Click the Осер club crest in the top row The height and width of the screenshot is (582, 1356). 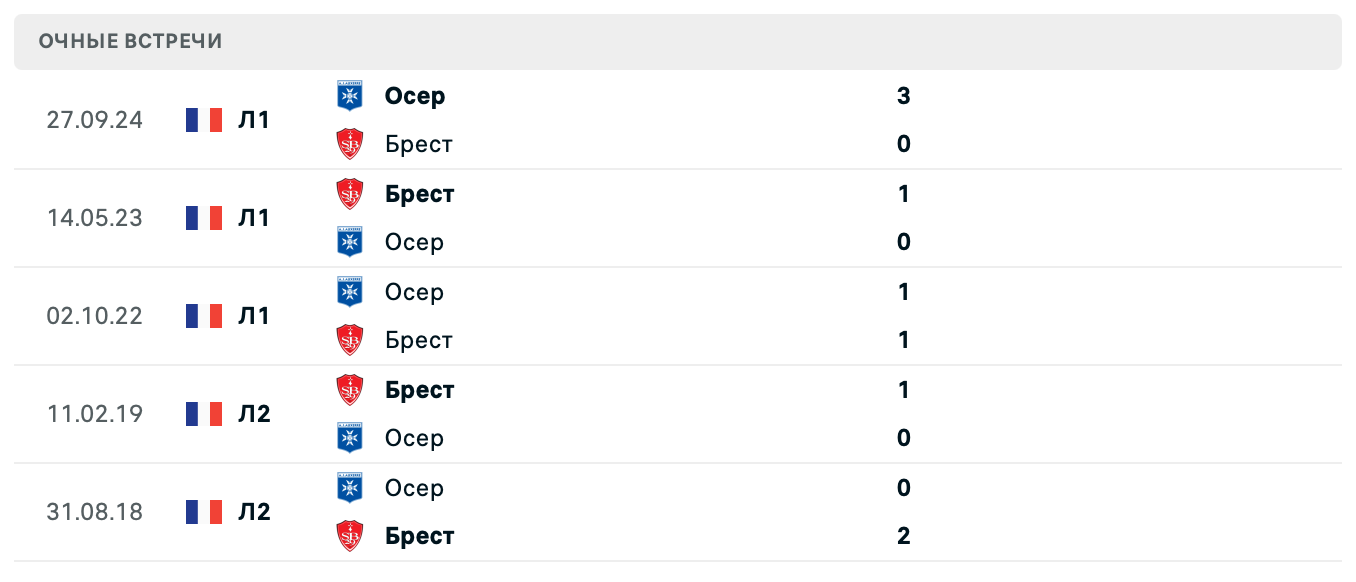coord(350,96)
